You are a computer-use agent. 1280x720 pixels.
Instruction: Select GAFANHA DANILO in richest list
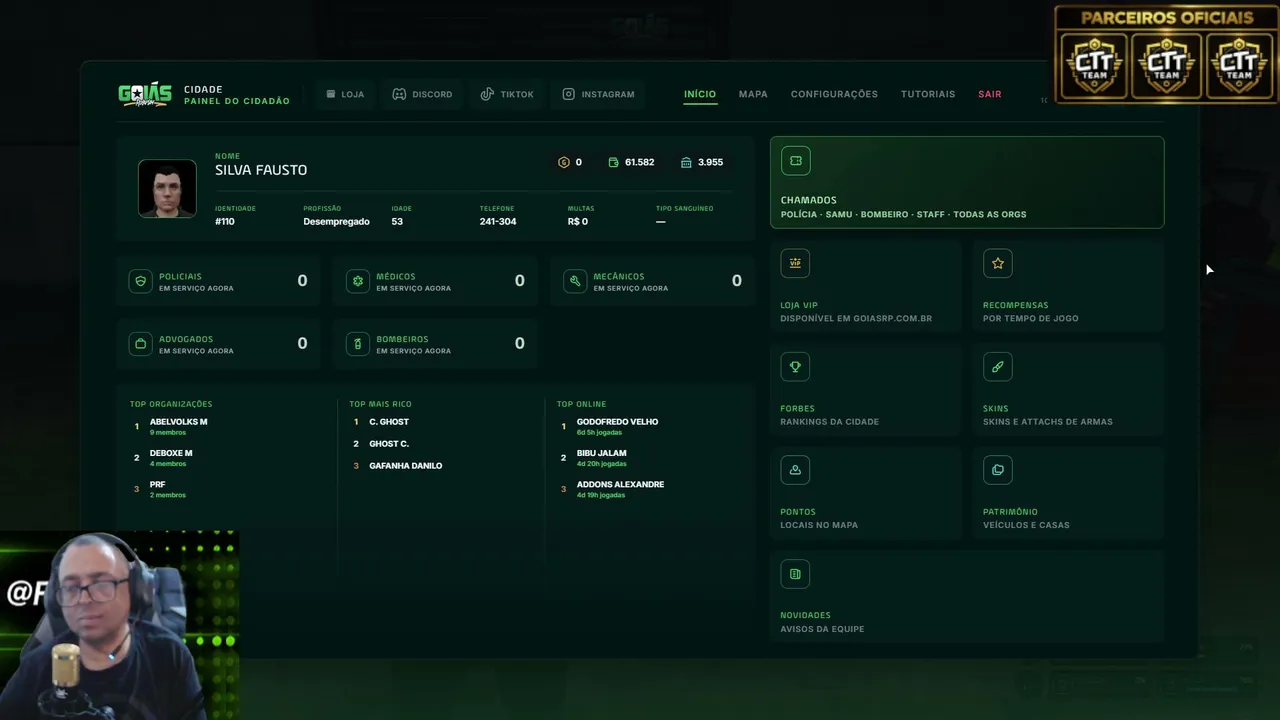click(x=405, y=466)
